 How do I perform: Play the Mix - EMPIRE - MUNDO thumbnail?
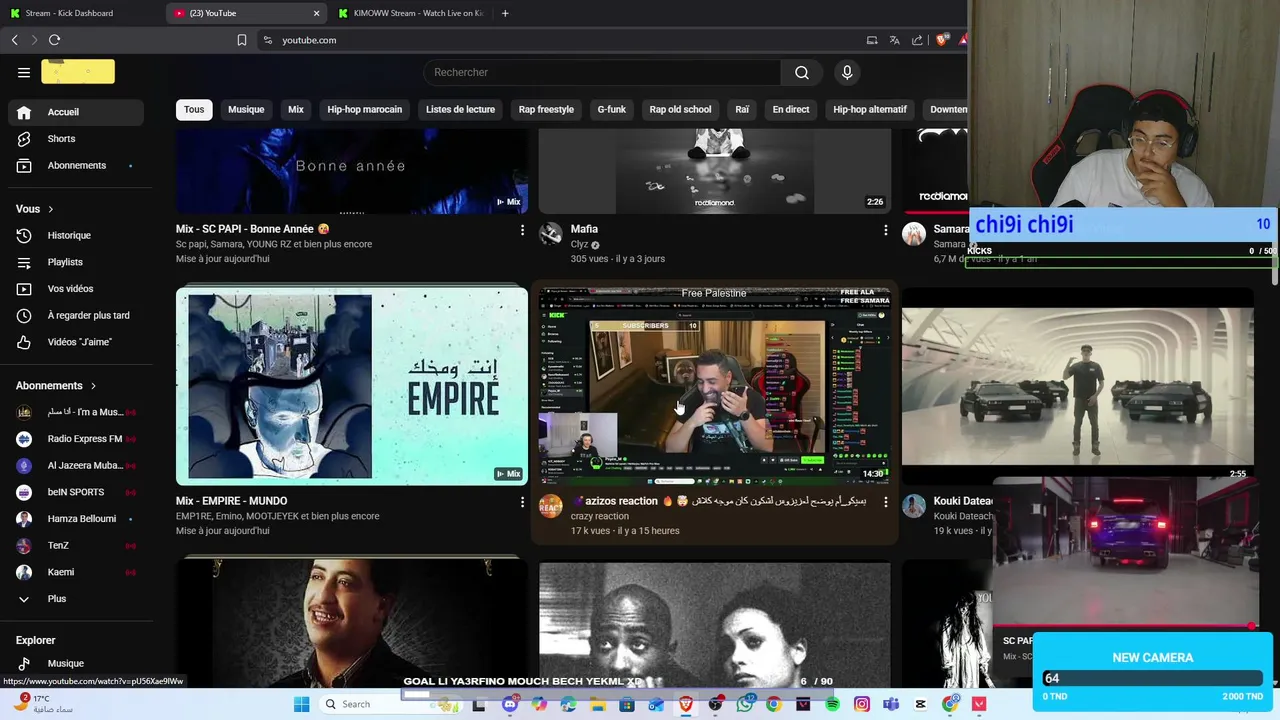pos(352,386)
